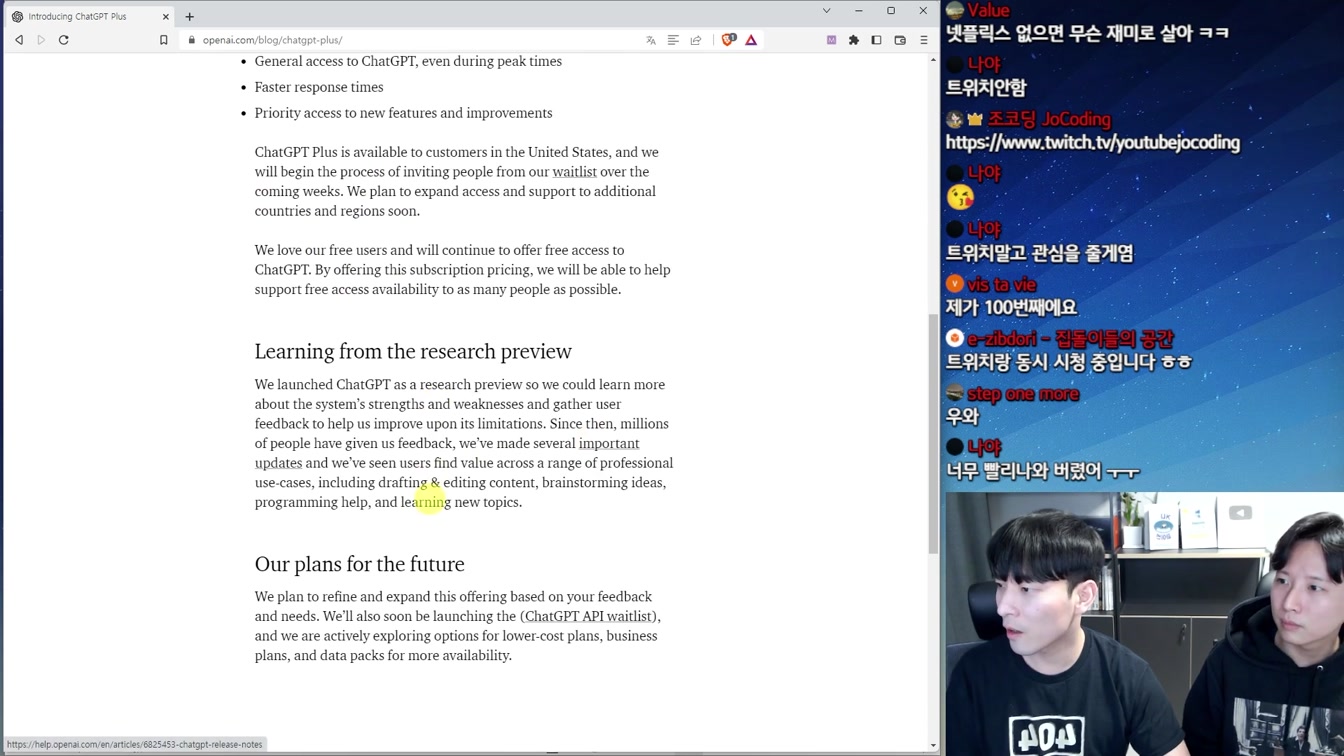Viewport: 1344px width, 756px height.
Task: Click the 'Our plans for the future' heading
Action: coord(360,564)
